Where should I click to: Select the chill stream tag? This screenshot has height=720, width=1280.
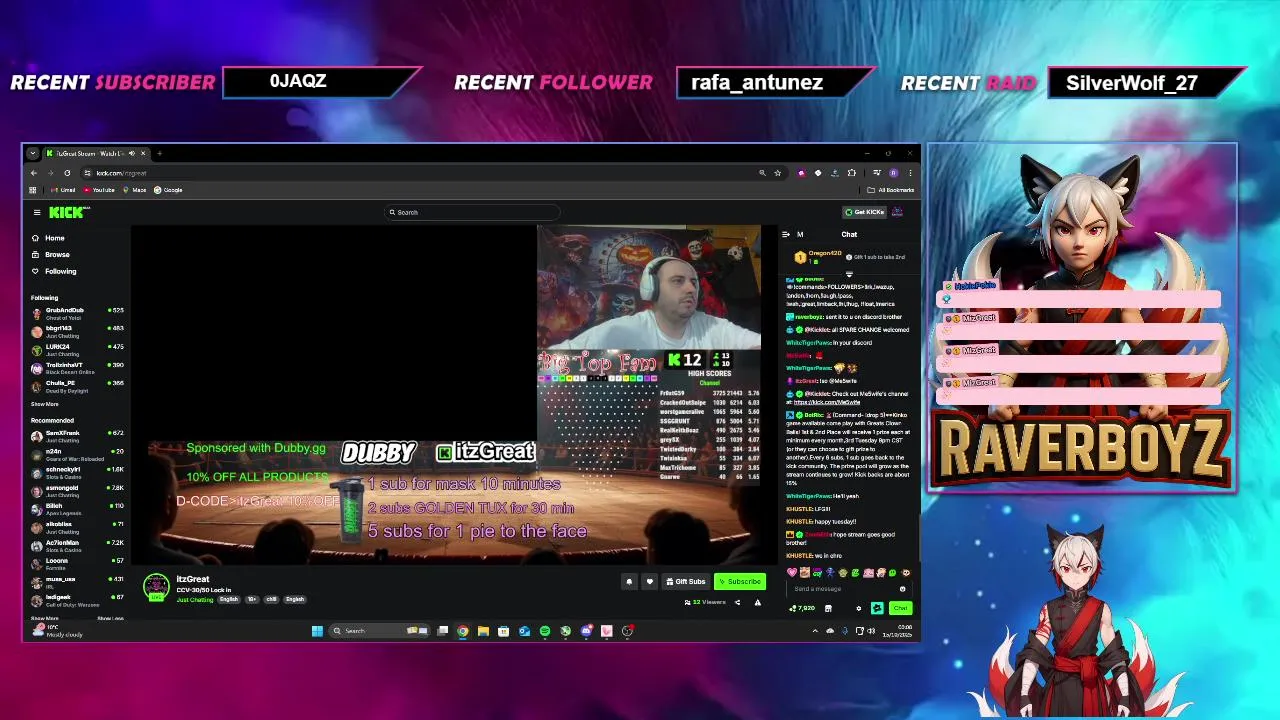tap(271, 599)
